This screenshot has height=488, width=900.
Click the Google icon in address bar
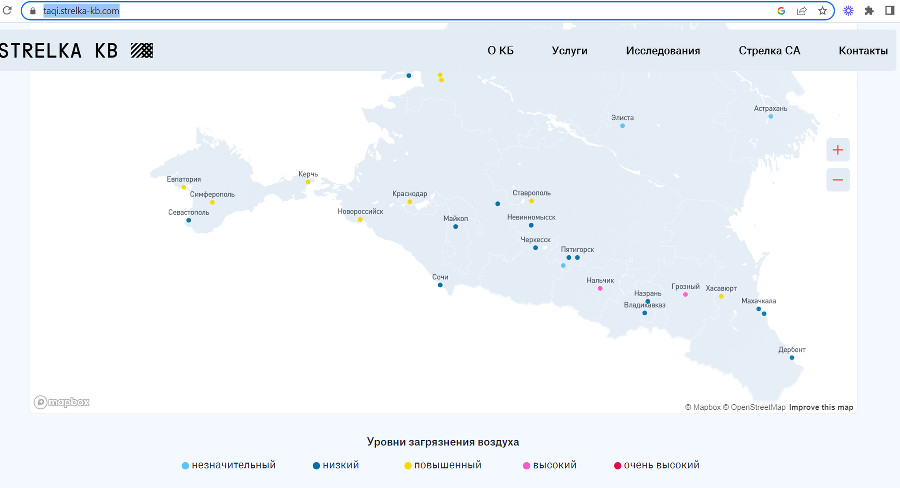(x=781, y=10)
